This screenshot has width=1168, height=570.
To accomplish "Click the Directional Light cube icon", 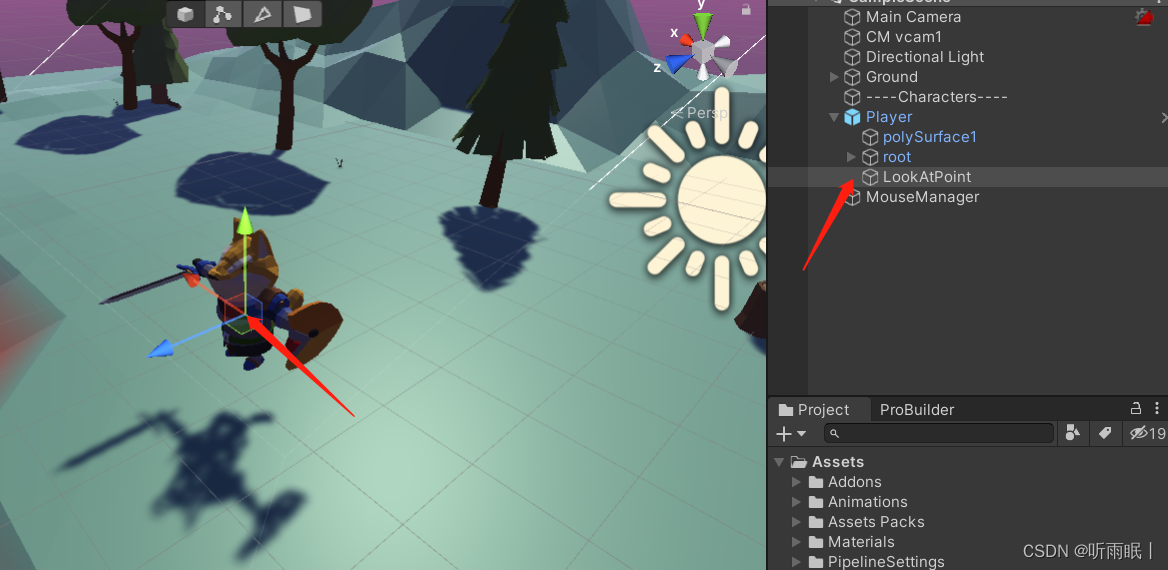I will 852,57.
